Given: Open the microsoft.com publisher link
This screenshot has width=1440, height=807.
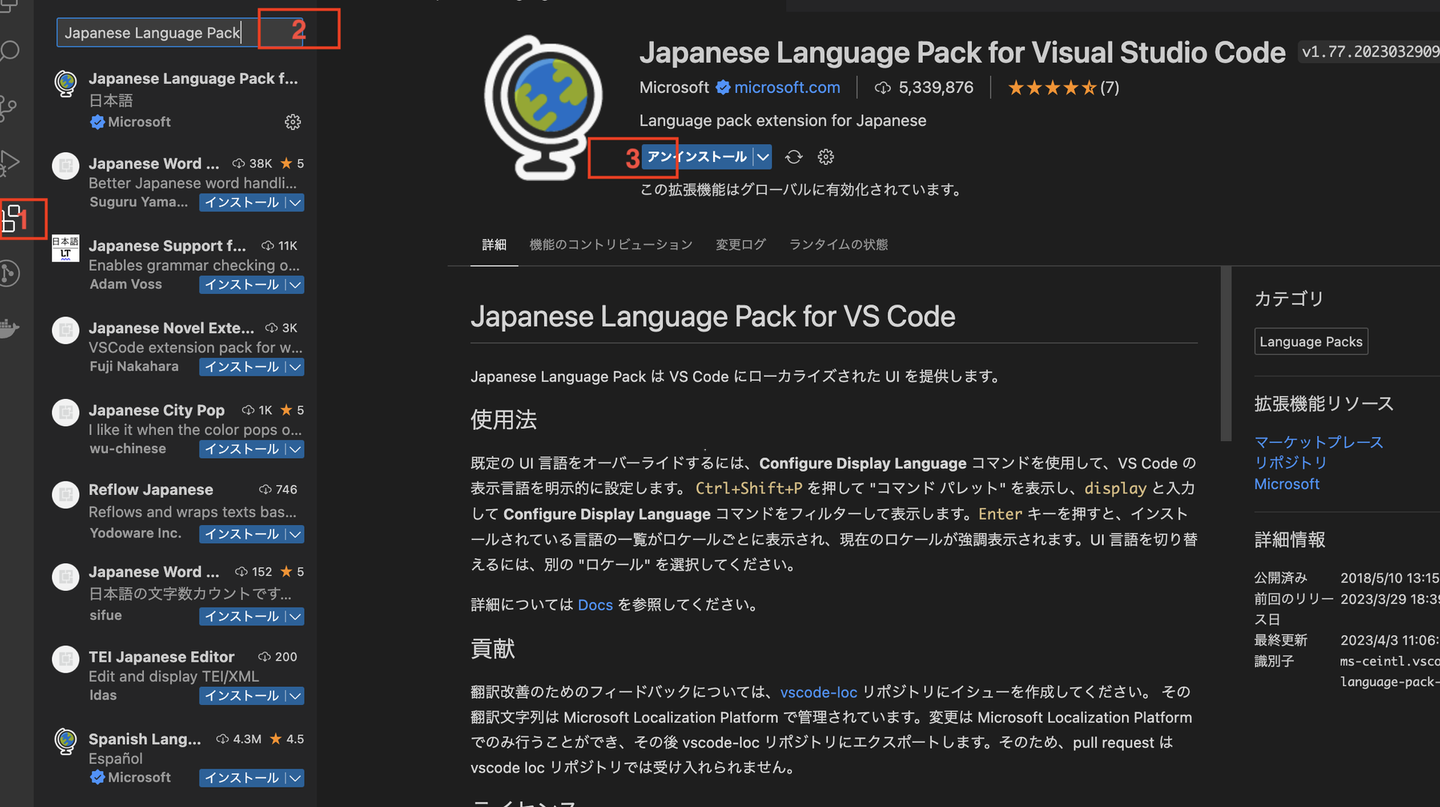Looking at the screenshot, I should 787,88.
